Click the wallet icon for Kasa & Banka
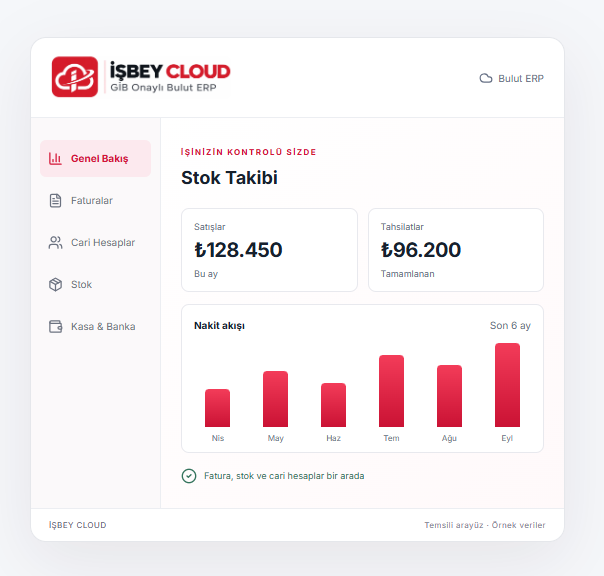 (55, 326)
